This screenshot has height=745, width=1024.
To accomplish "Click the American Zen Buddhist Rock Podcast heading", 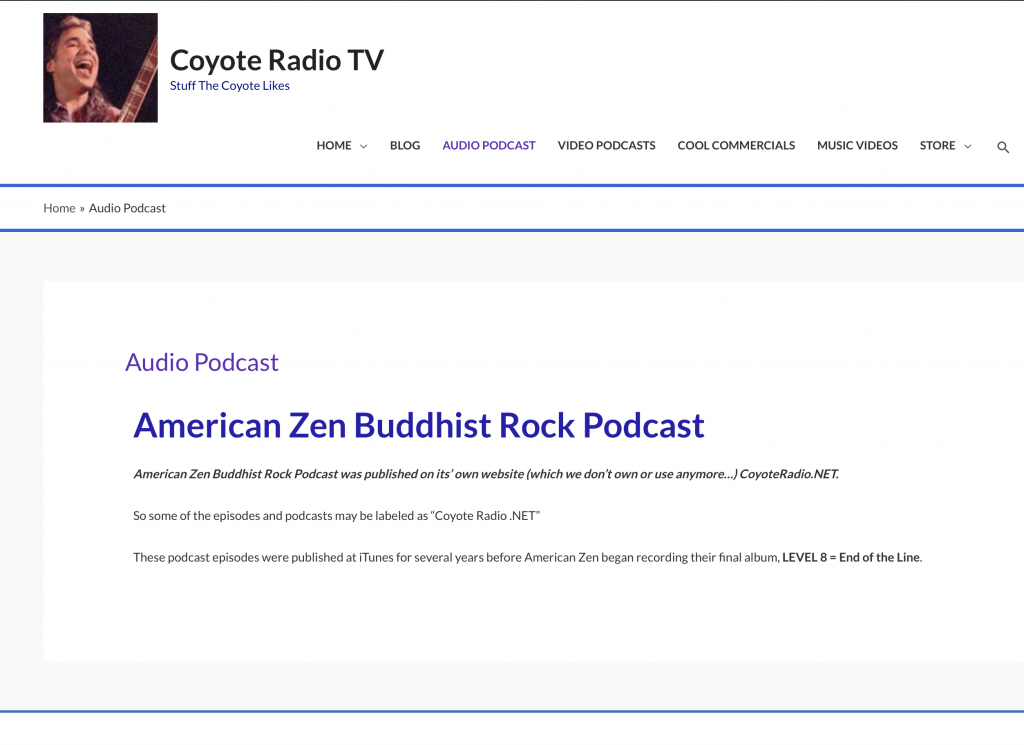I will (x=419, y=425).
